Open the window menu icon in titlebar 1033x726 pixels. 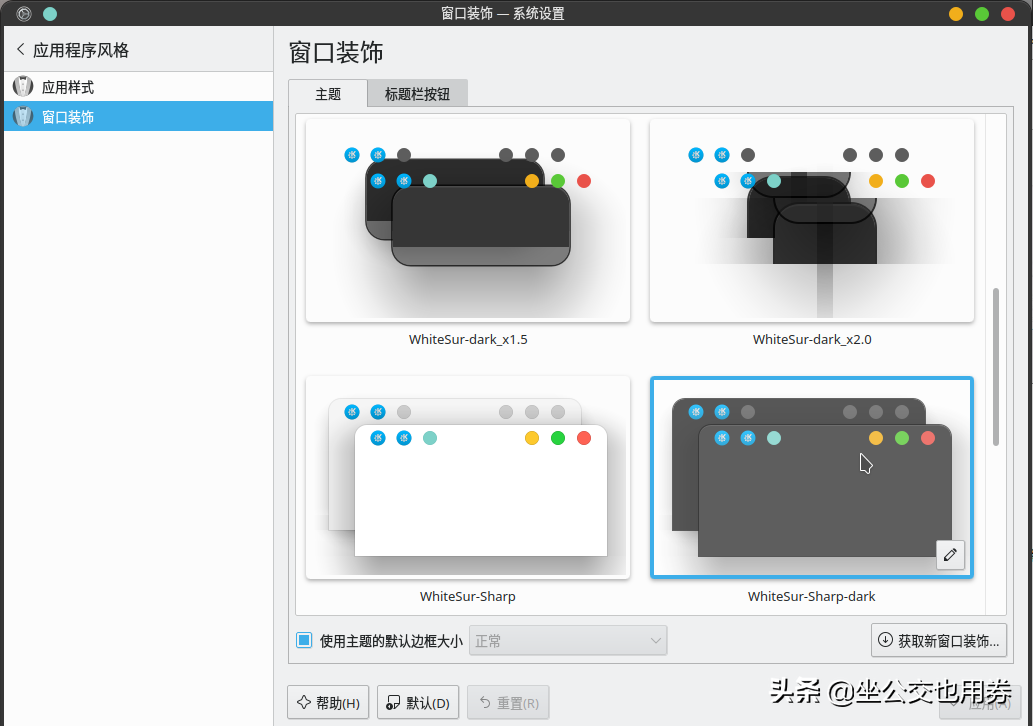point(24,14)
